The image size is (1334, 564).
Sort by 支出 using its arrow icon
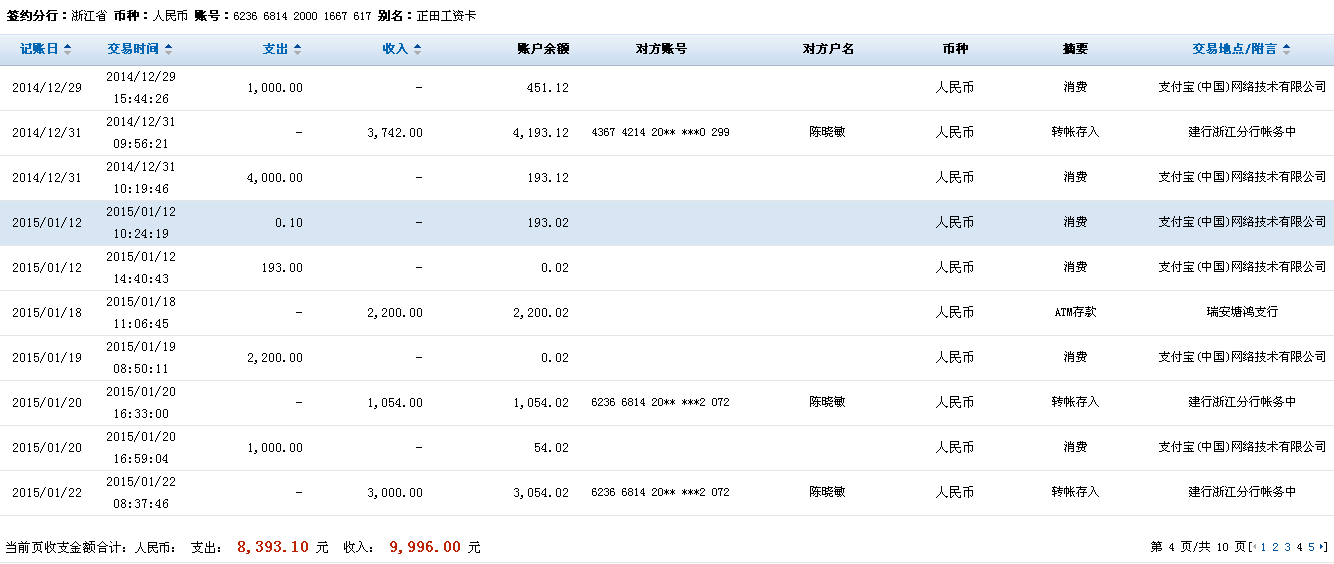297,49
